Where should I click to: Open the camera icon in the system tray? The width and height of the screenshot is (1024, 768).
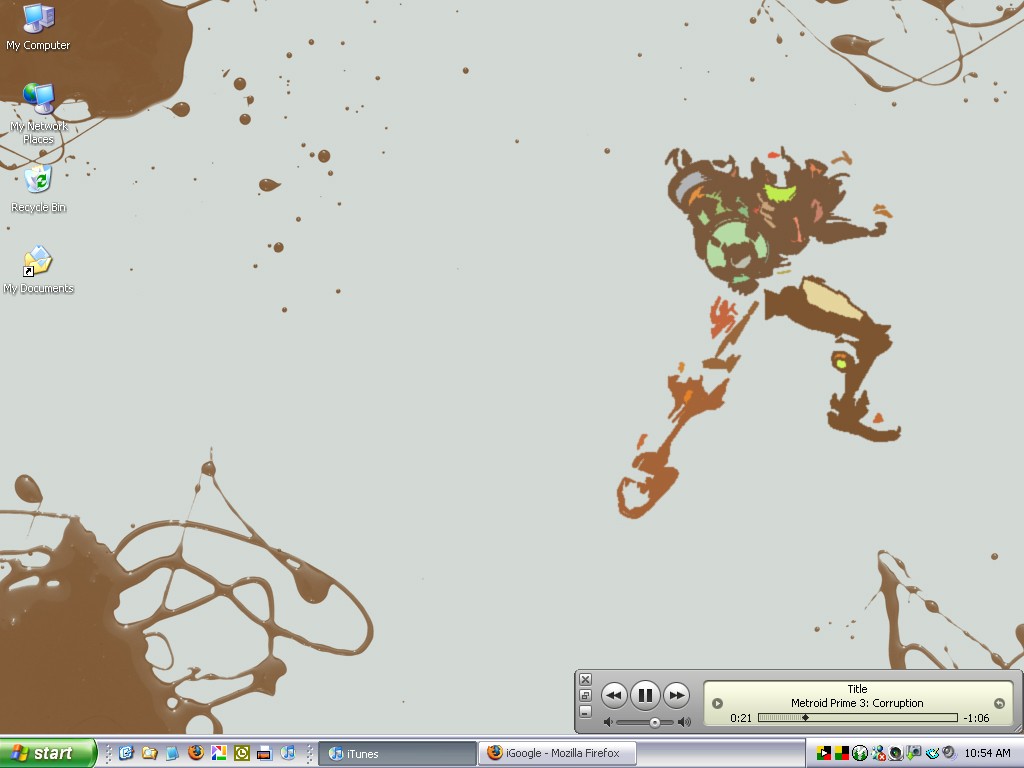point(913,753)
